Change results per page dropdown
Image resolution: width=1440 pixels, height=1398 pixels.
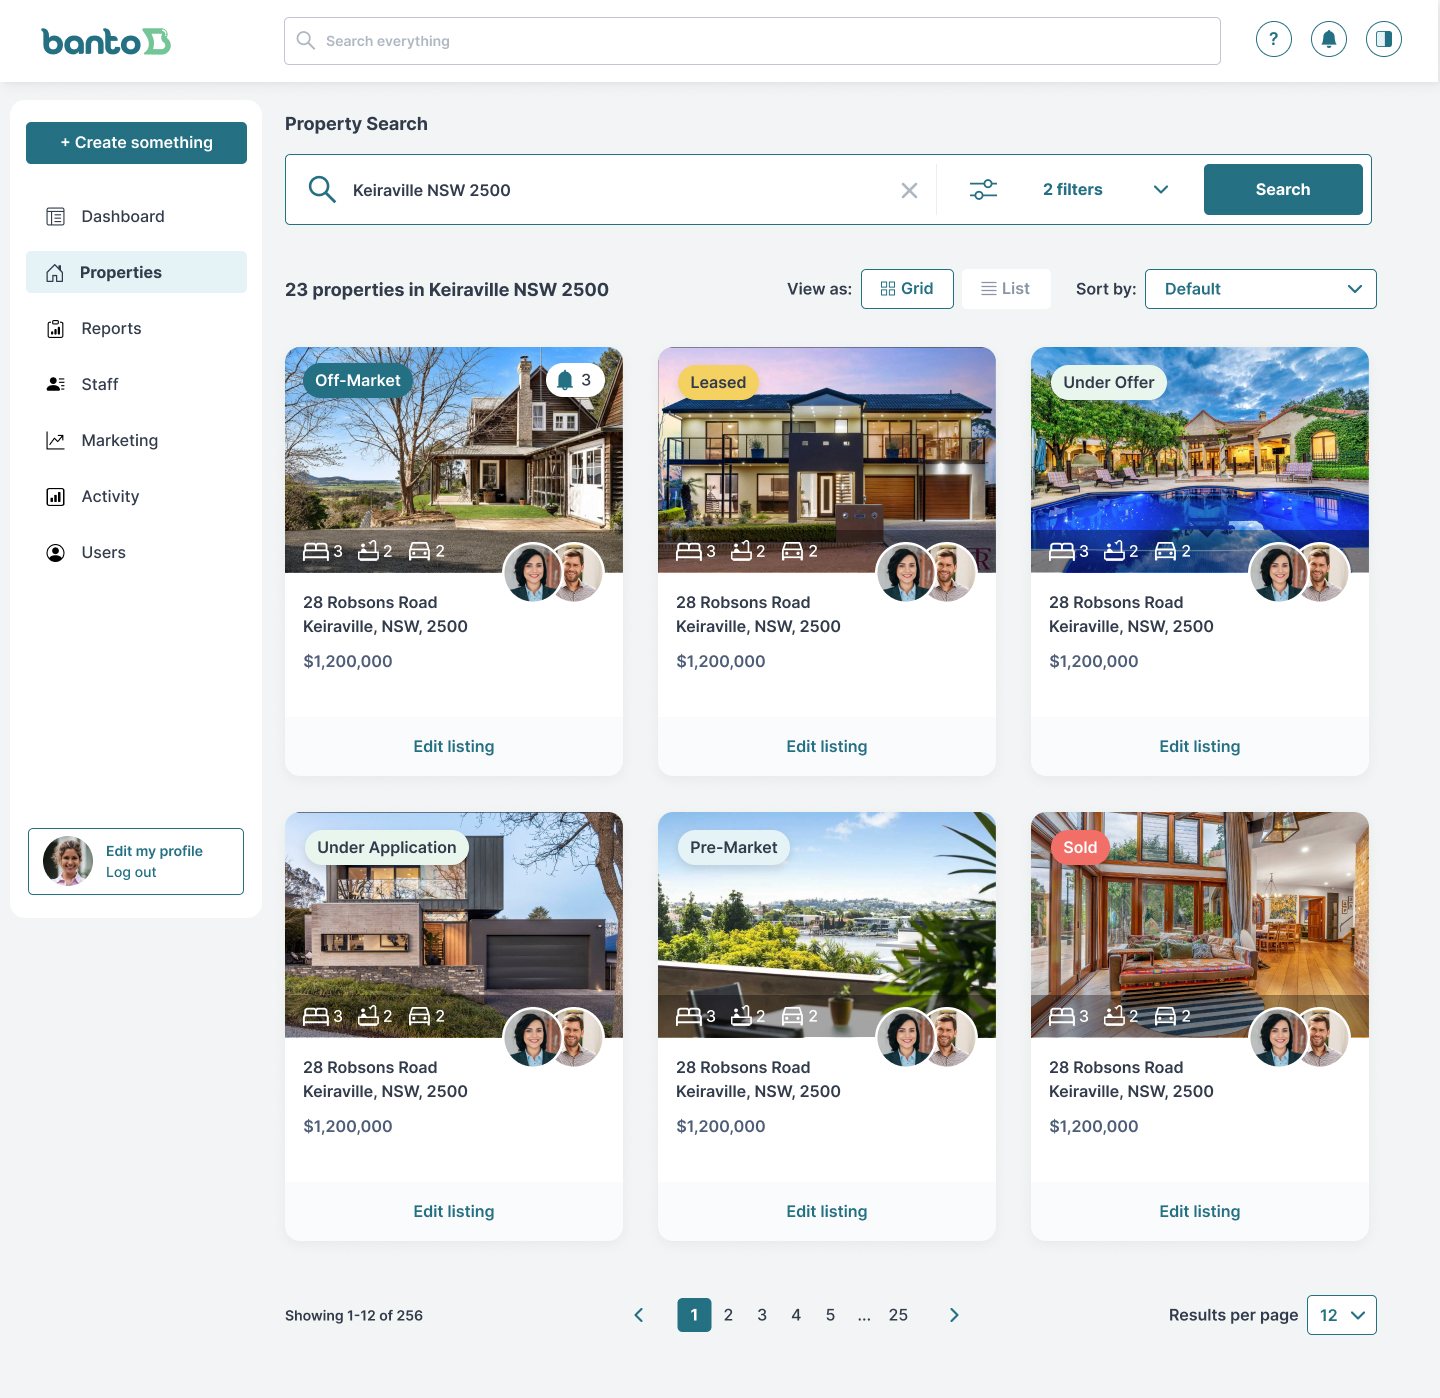[1341, 1315]
